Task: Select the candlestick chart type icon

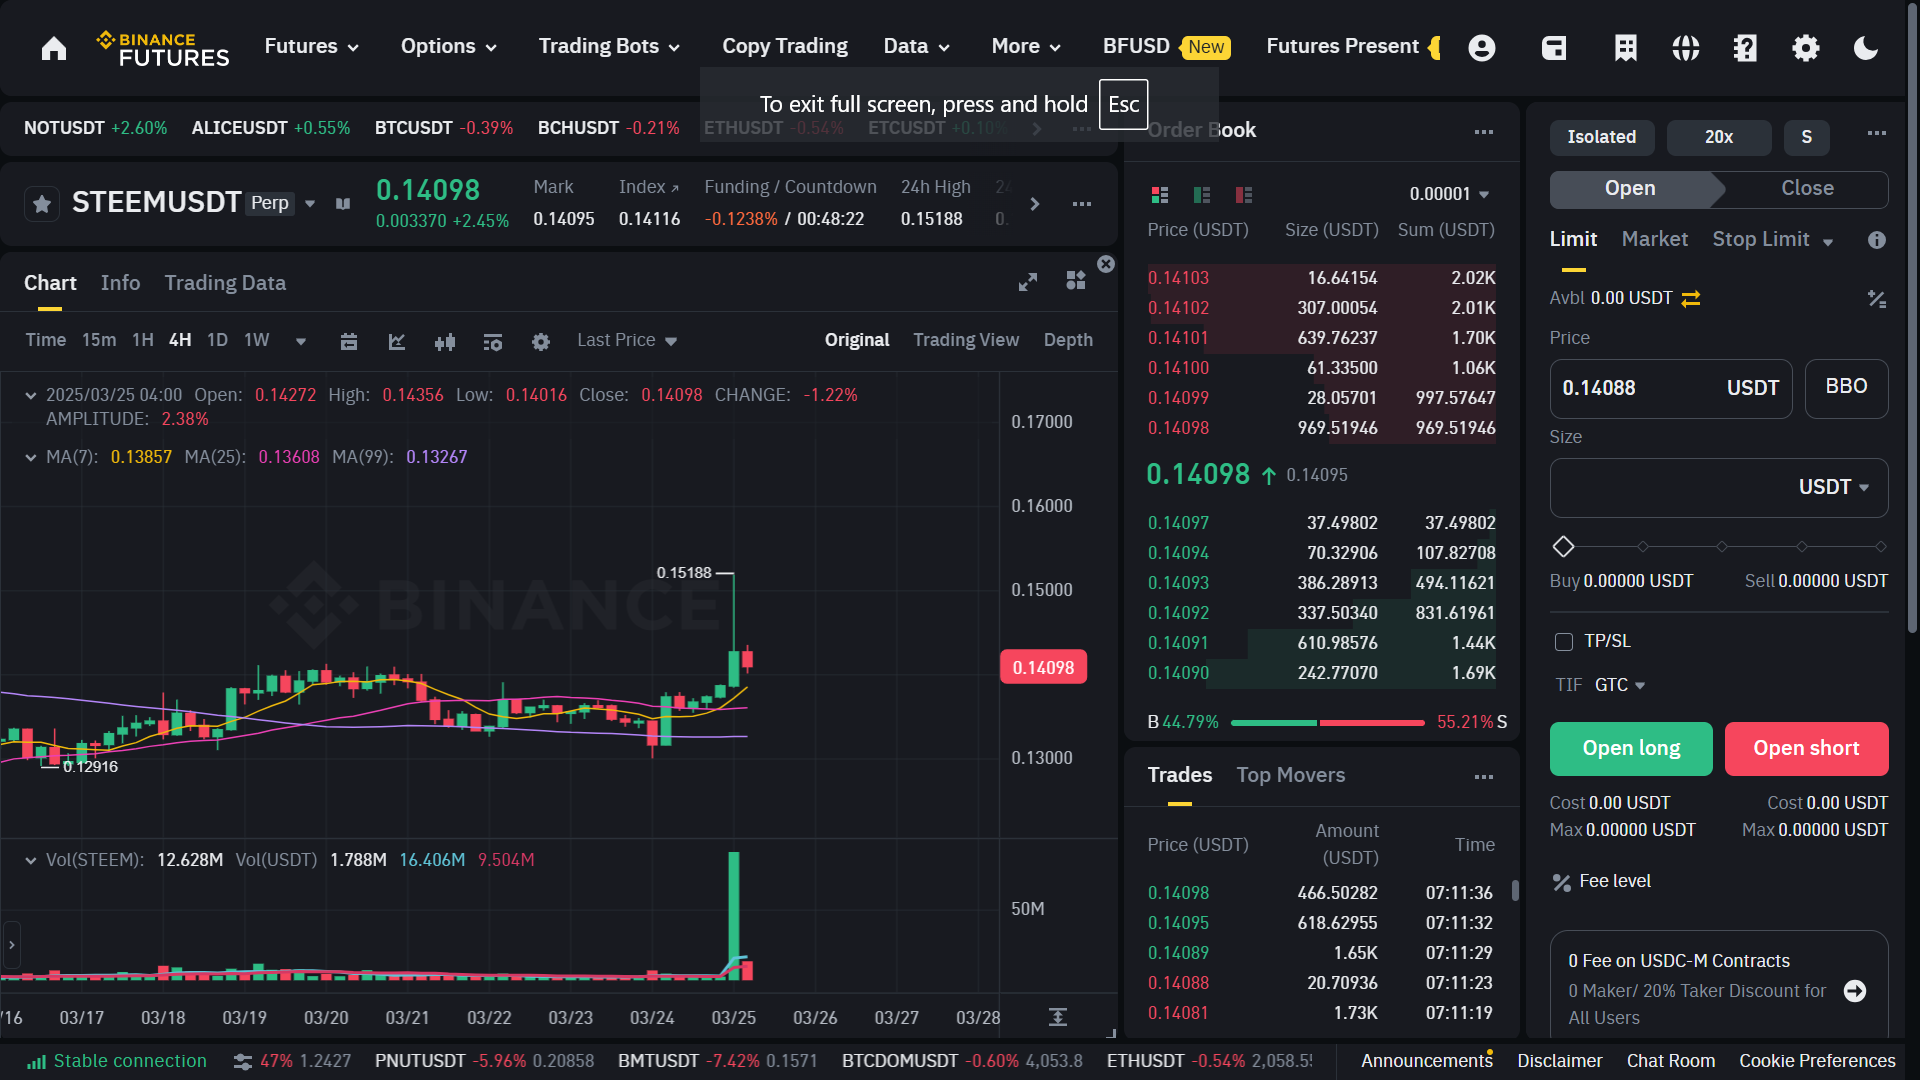Action: point(445,342)
